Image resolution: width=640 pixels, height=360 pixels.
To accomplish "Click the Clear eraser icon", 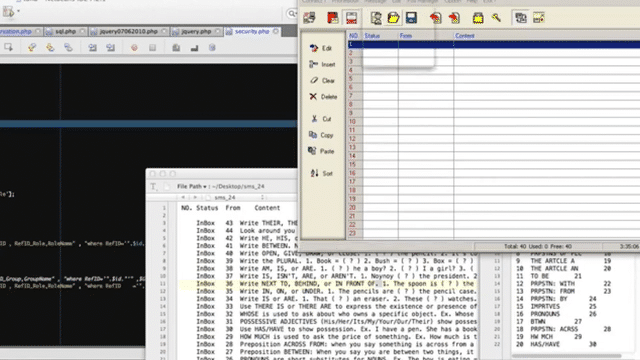I will click(x=313, y=80).
